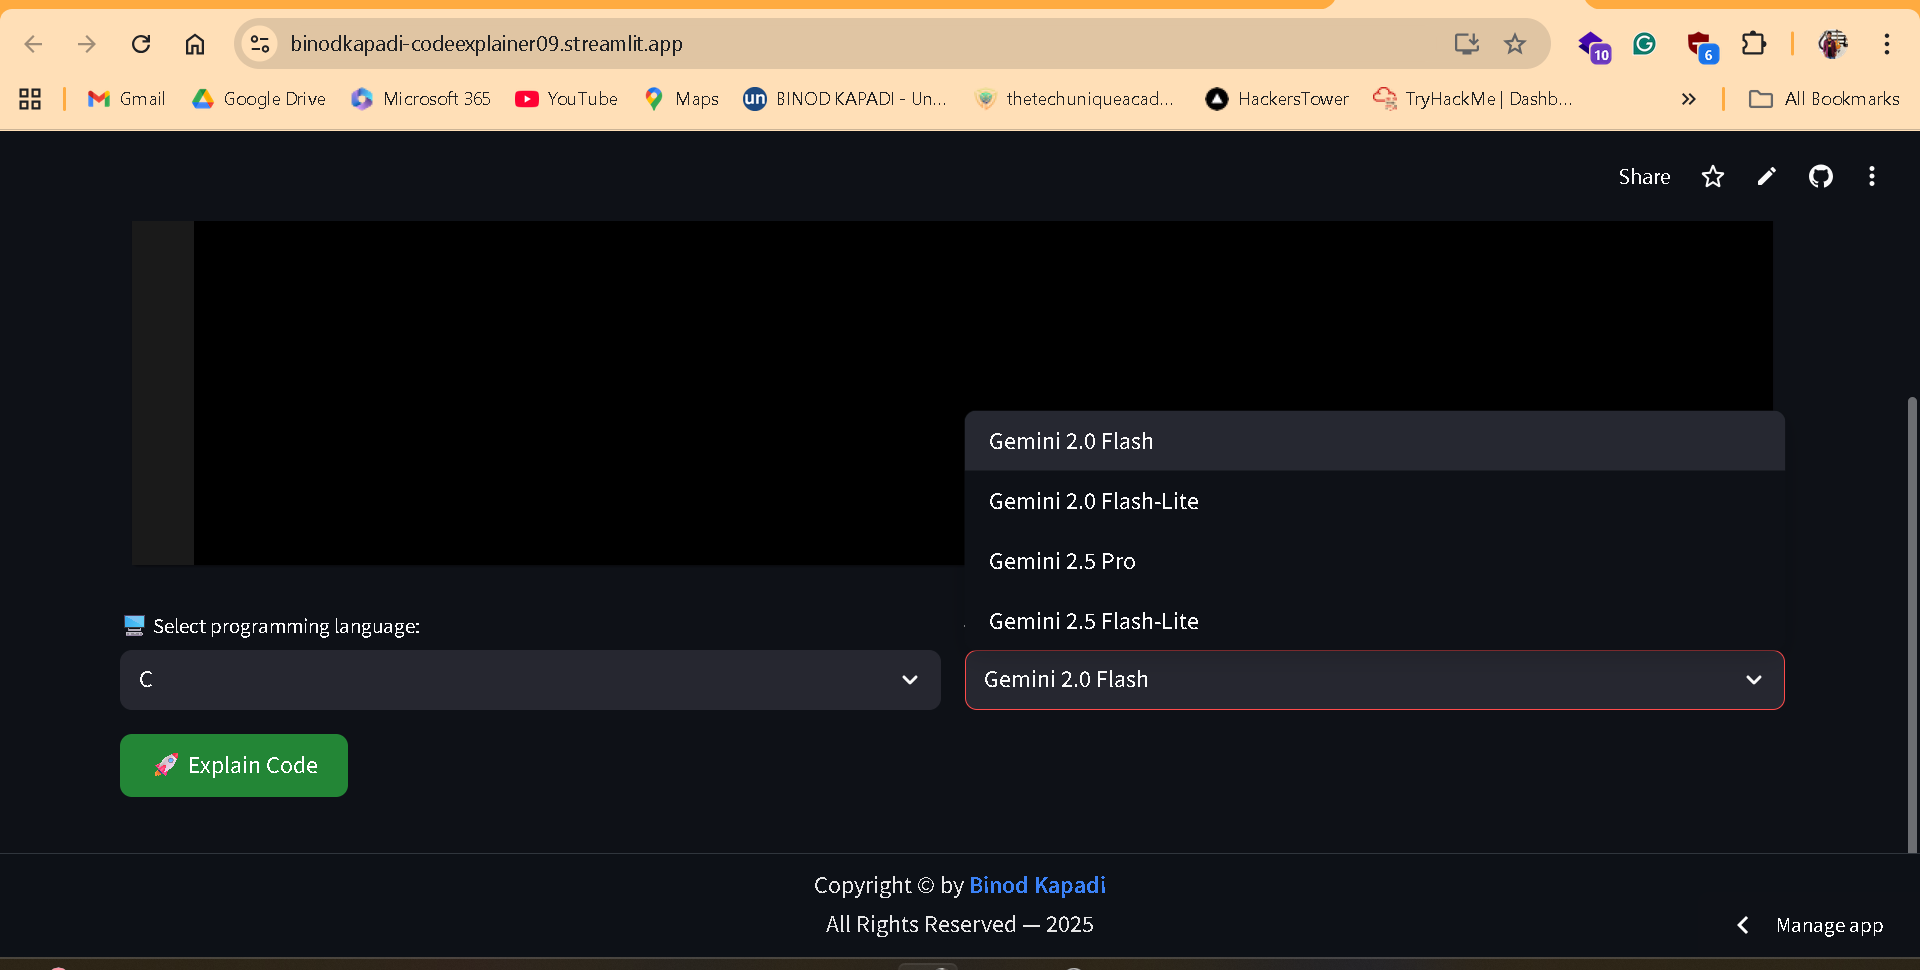Open the GitHub repository icon
1920x970 pixels.
click(1820, 176)
